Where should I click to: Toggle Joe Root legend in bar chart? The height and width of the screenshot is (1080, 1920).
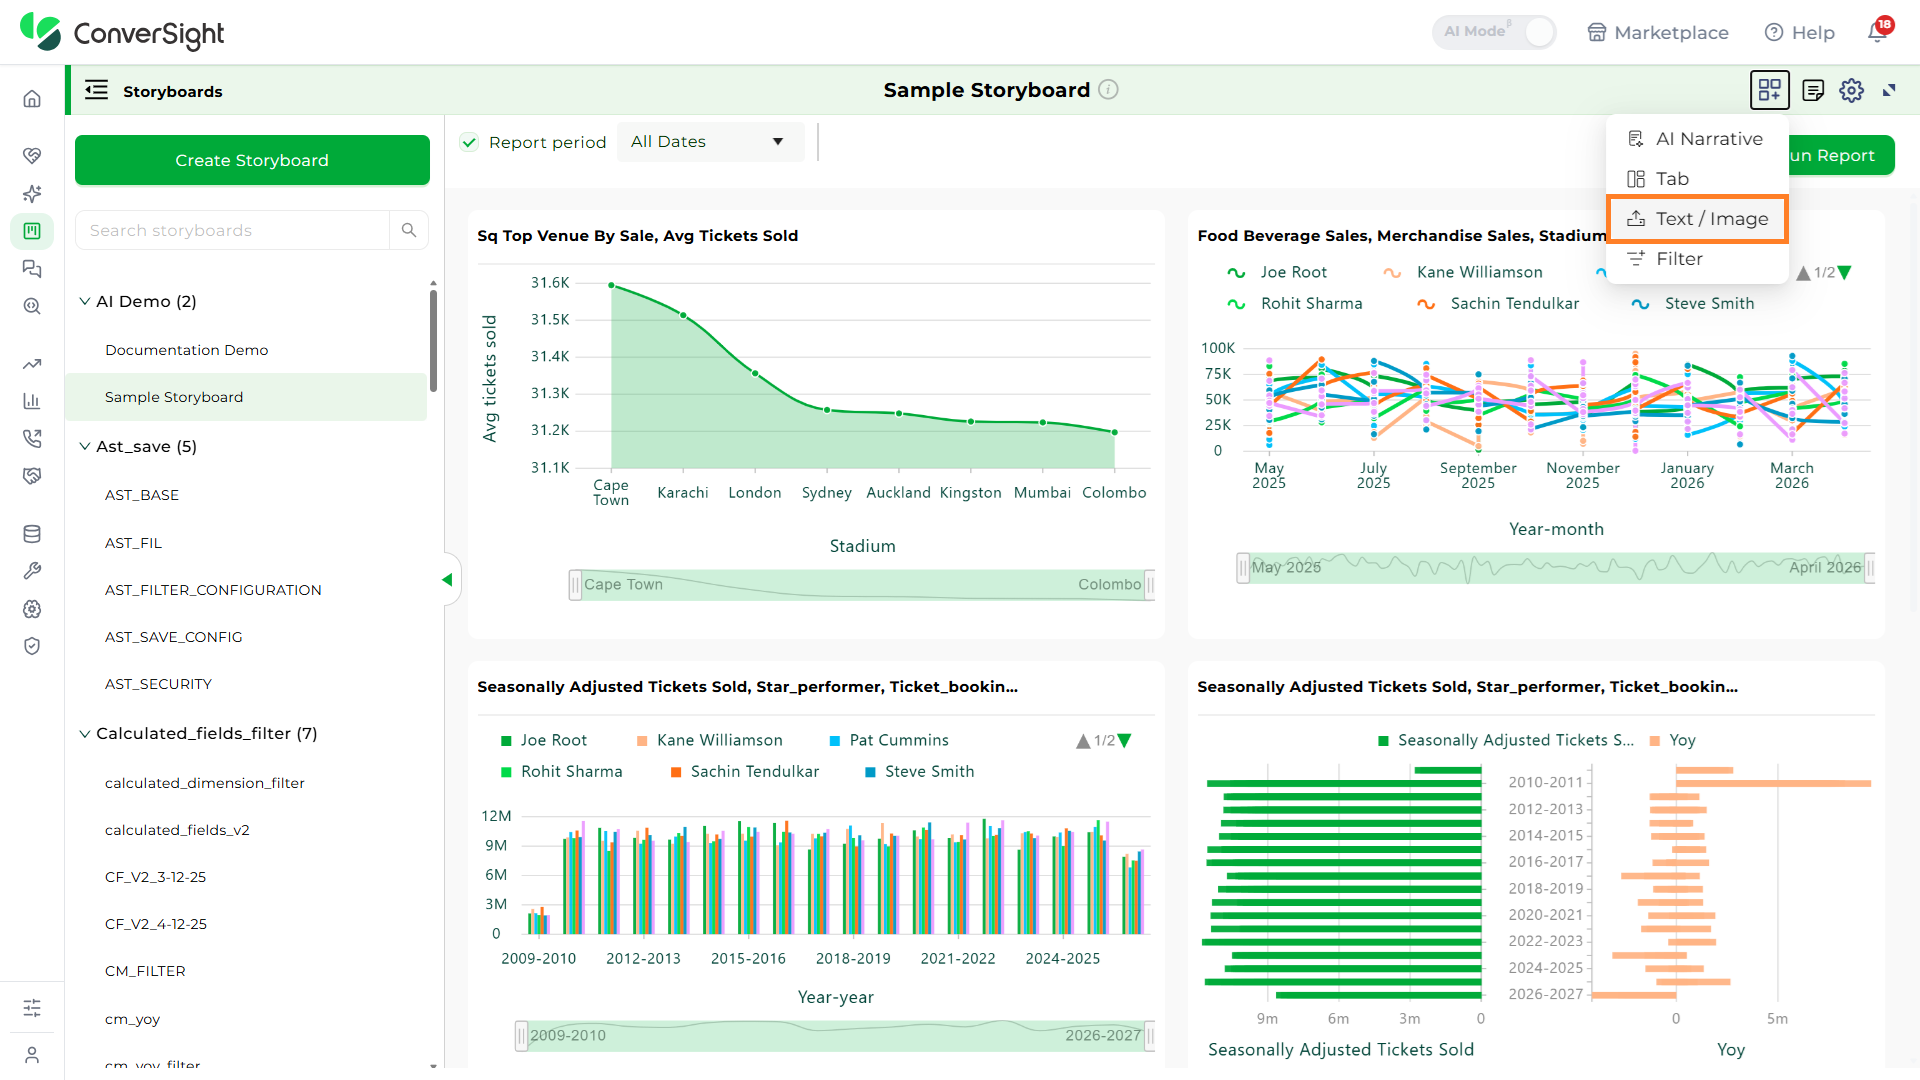tap(543, 740)
